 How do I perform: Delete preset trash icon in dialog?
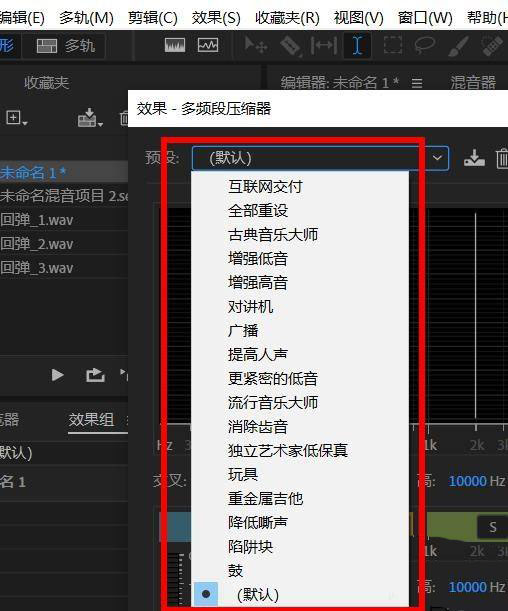point(502,159)
